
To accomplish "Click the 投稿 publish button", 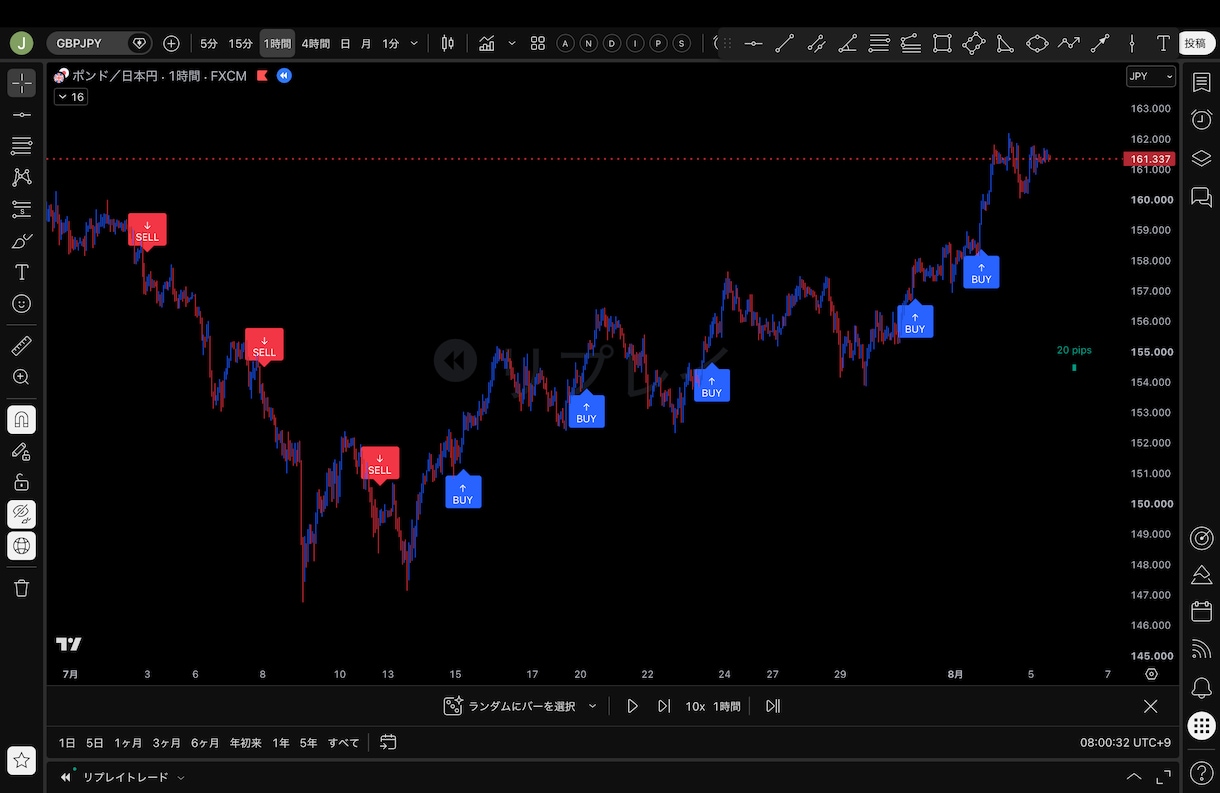I will 1195,43.
